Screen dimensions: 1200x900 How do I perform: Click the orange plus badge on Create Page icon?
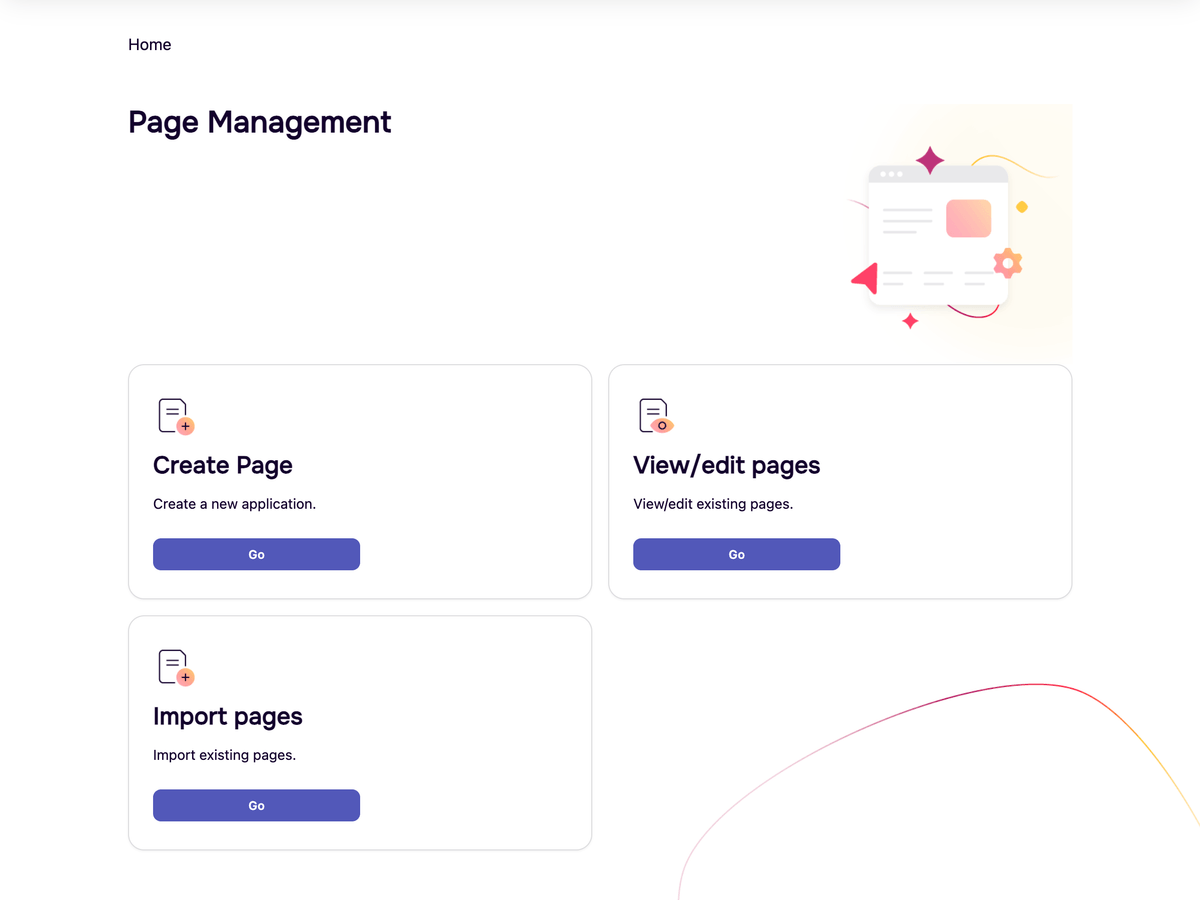pos(184,426)
